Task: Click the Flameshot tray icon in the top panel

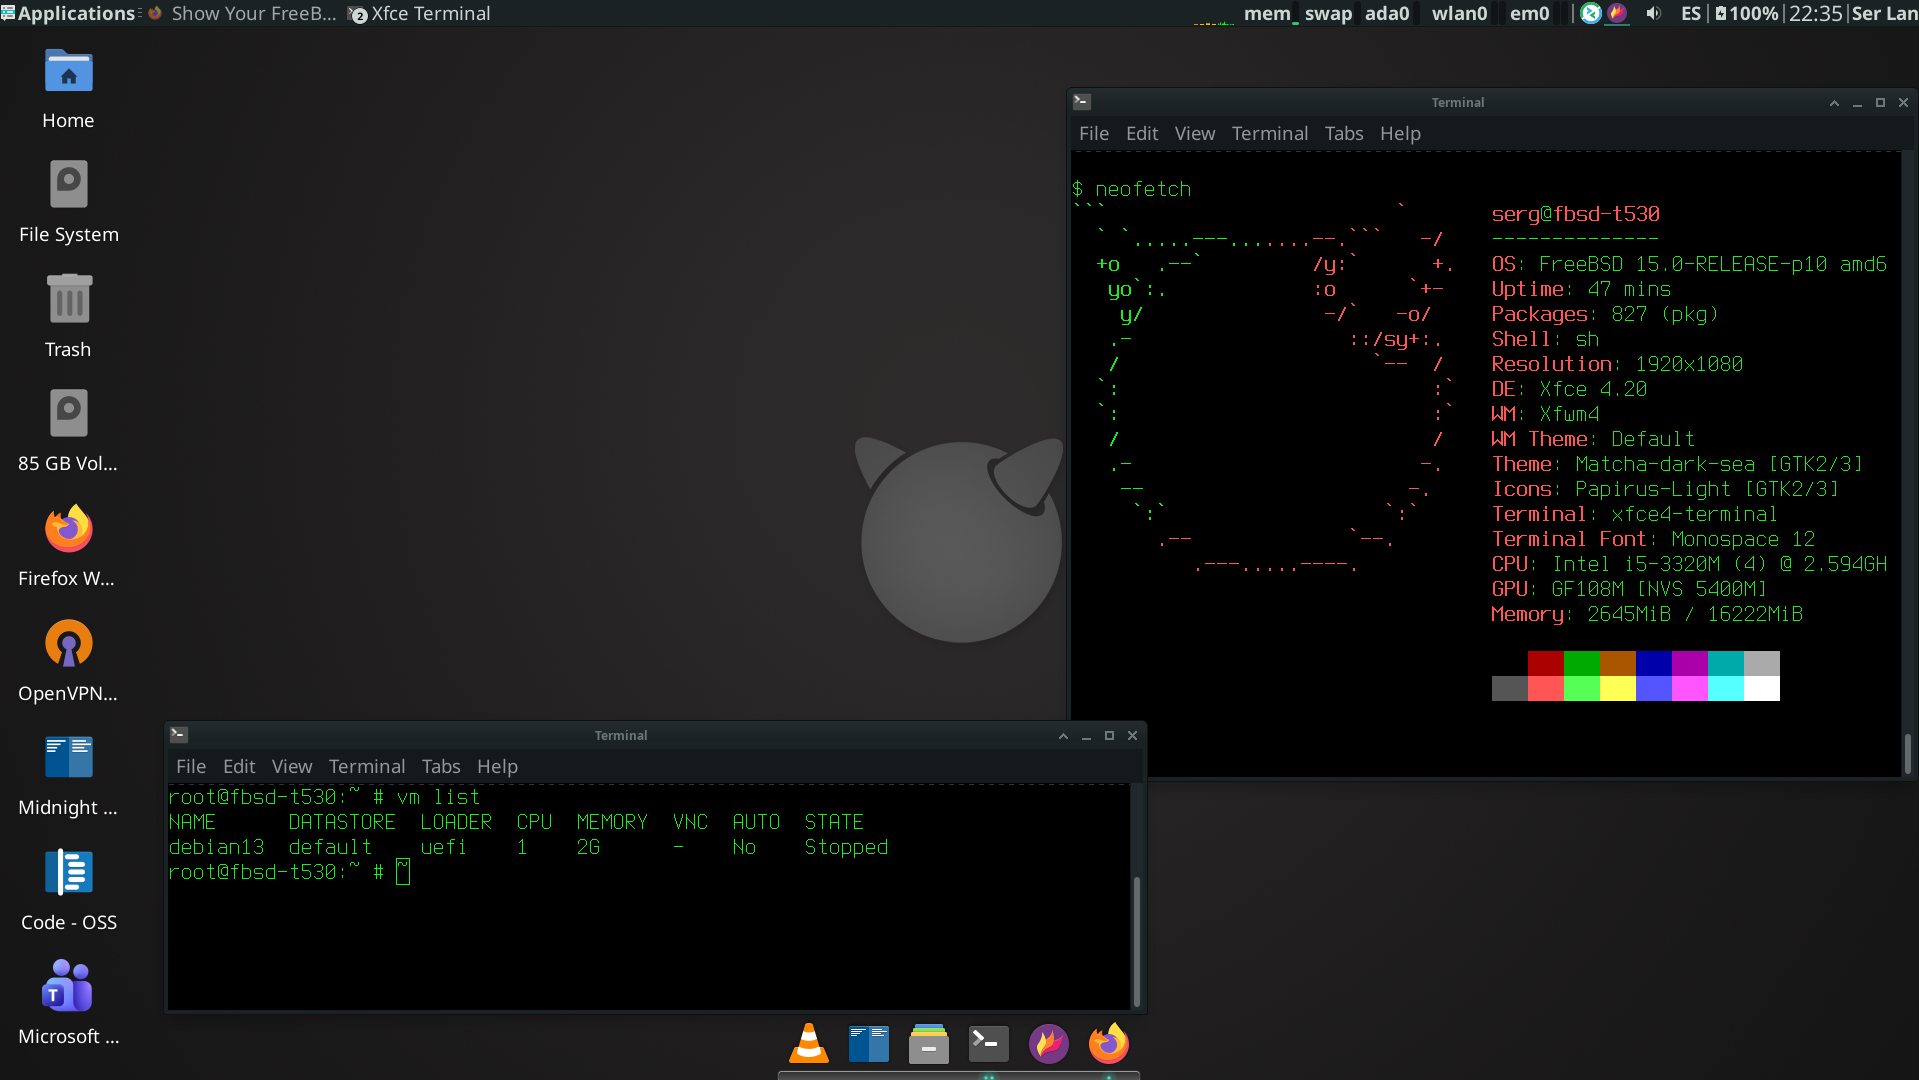Action: coord(1617,13)
